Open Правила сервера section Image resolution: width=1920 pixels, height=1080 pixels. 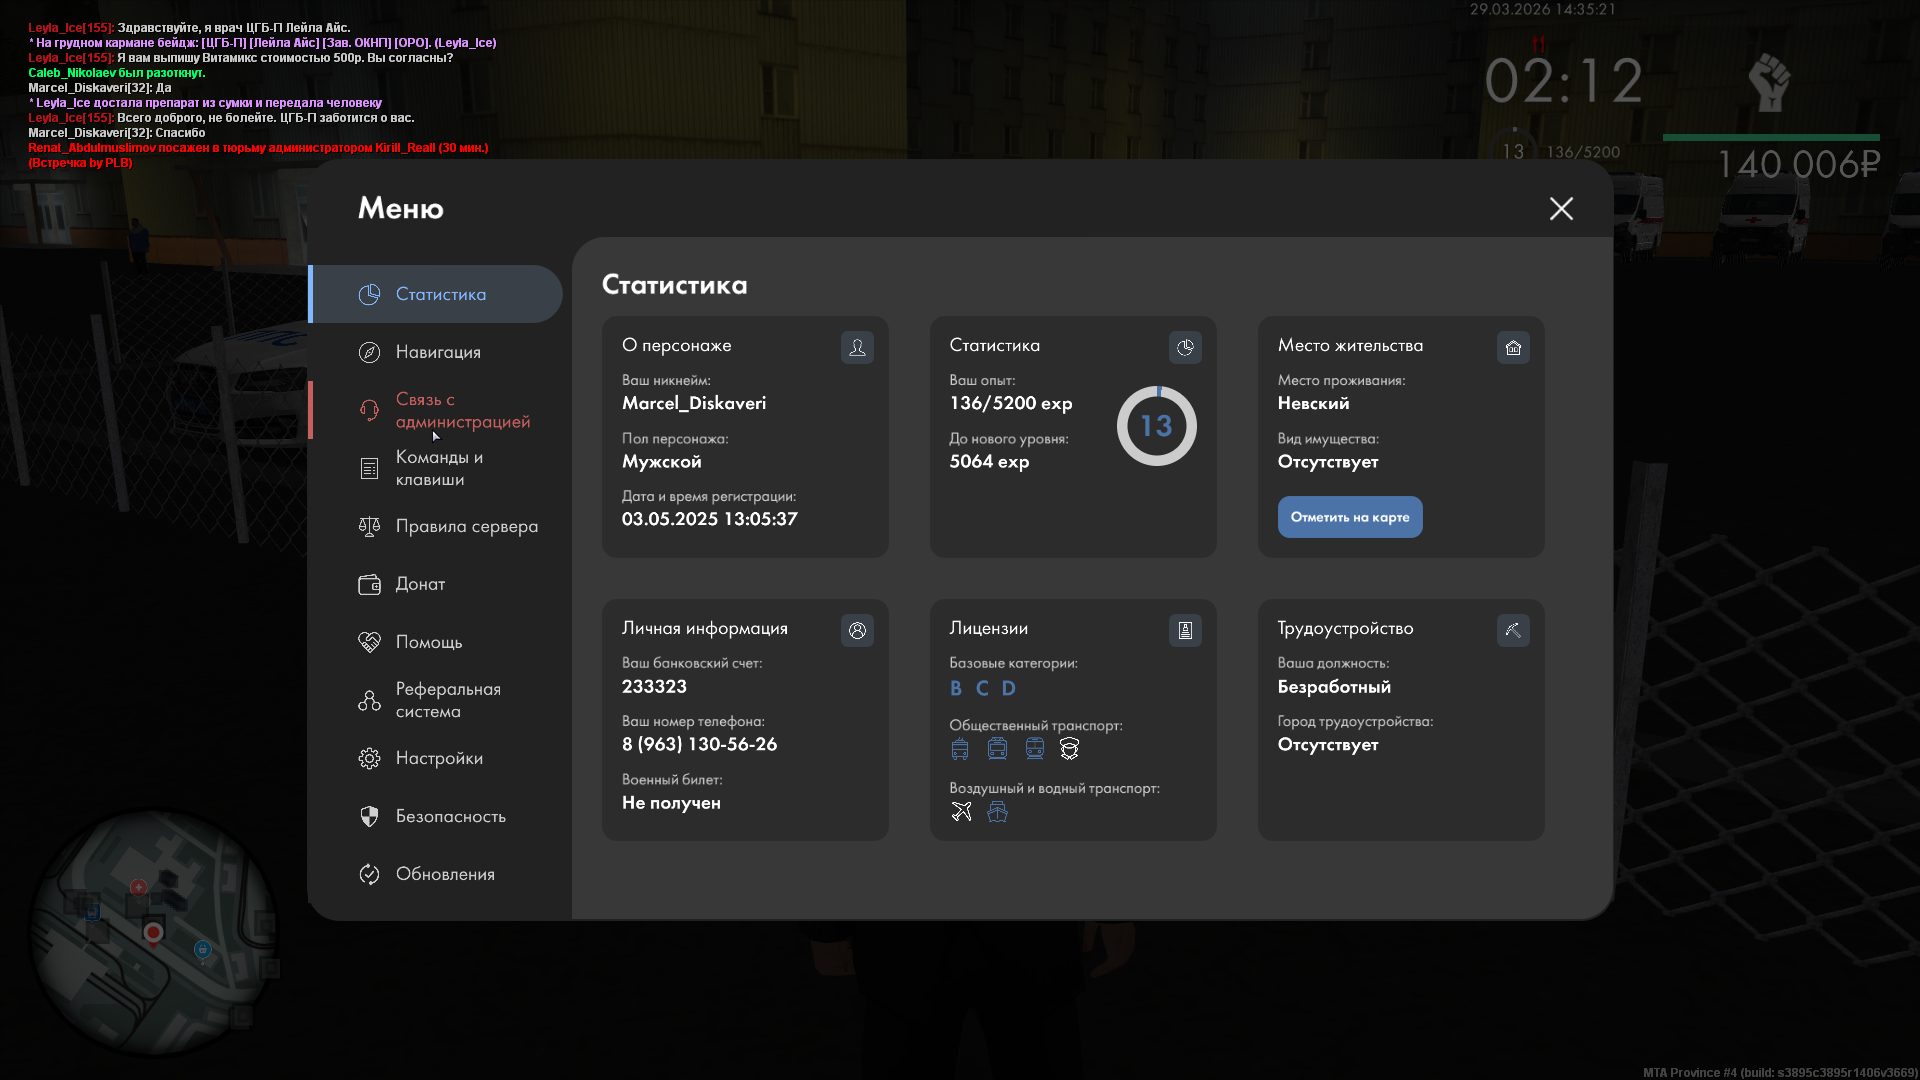point(466,526)
